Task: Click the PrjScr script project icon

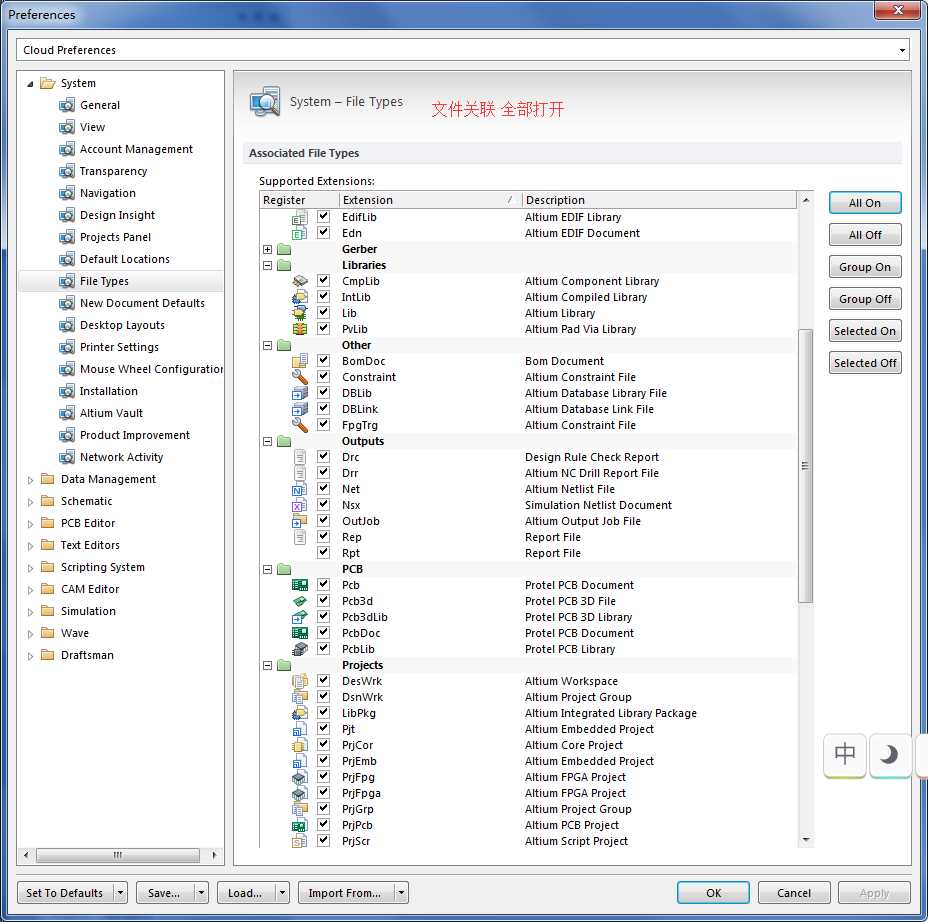Action: click(300, 841)
